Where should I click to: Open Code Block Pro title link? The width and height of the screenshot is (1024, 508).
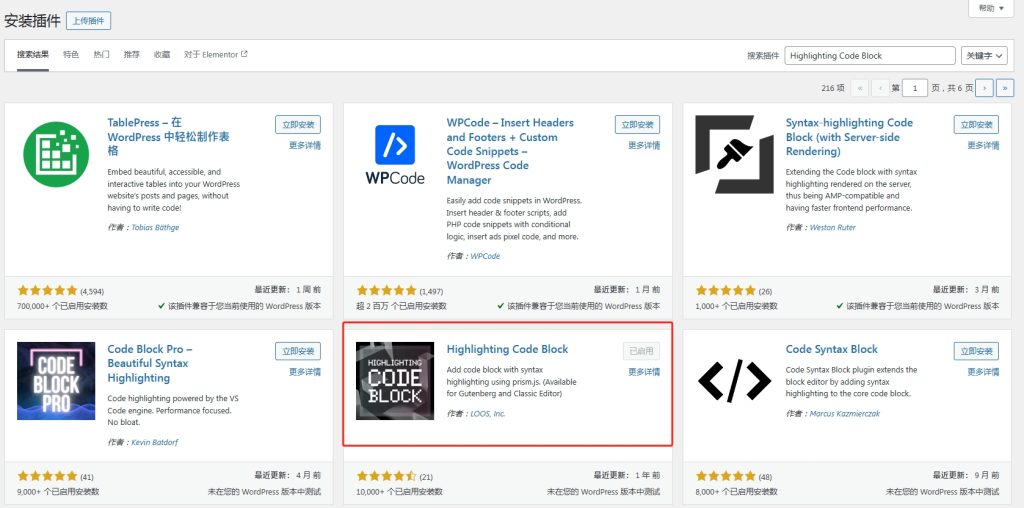(x=150, y=364)
